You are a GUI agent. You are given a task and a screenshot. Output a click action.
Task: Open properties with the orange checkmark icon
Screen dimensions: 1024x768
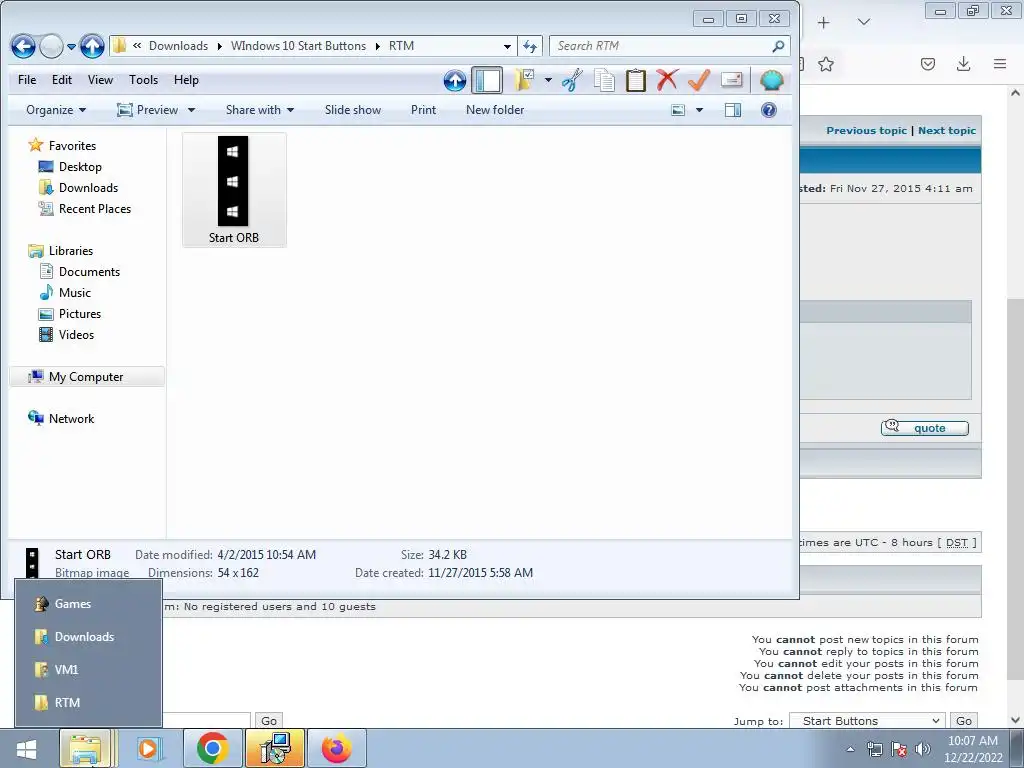[x=699, y=80]
